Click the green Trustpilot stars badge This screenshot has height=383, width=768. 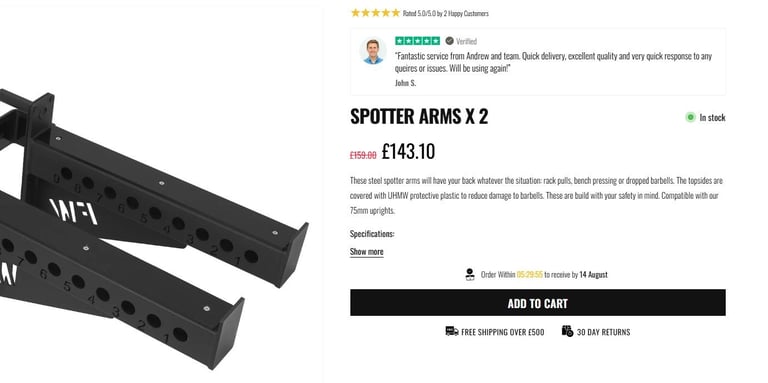417,41
